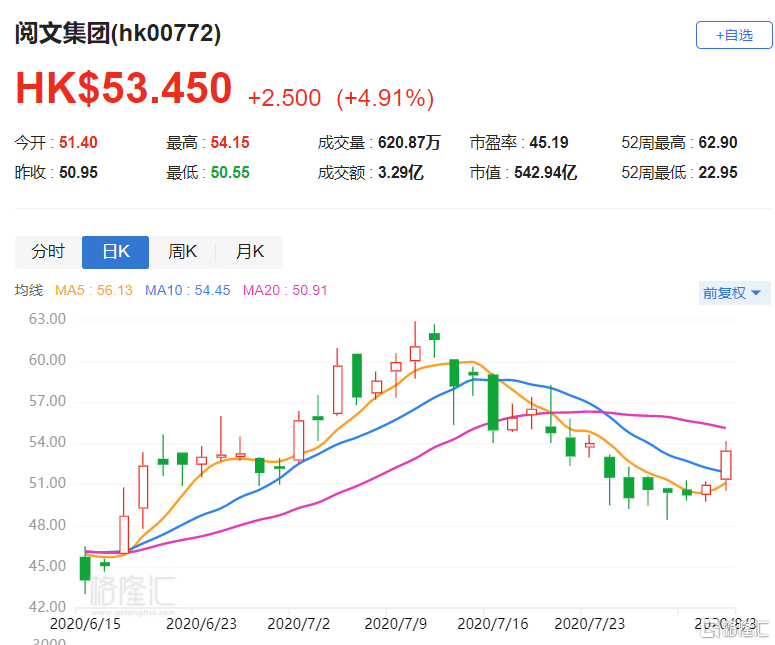Select the 日K daily candlestick tab
Viewport: 775px width, 645px height.
coord(115,252)
